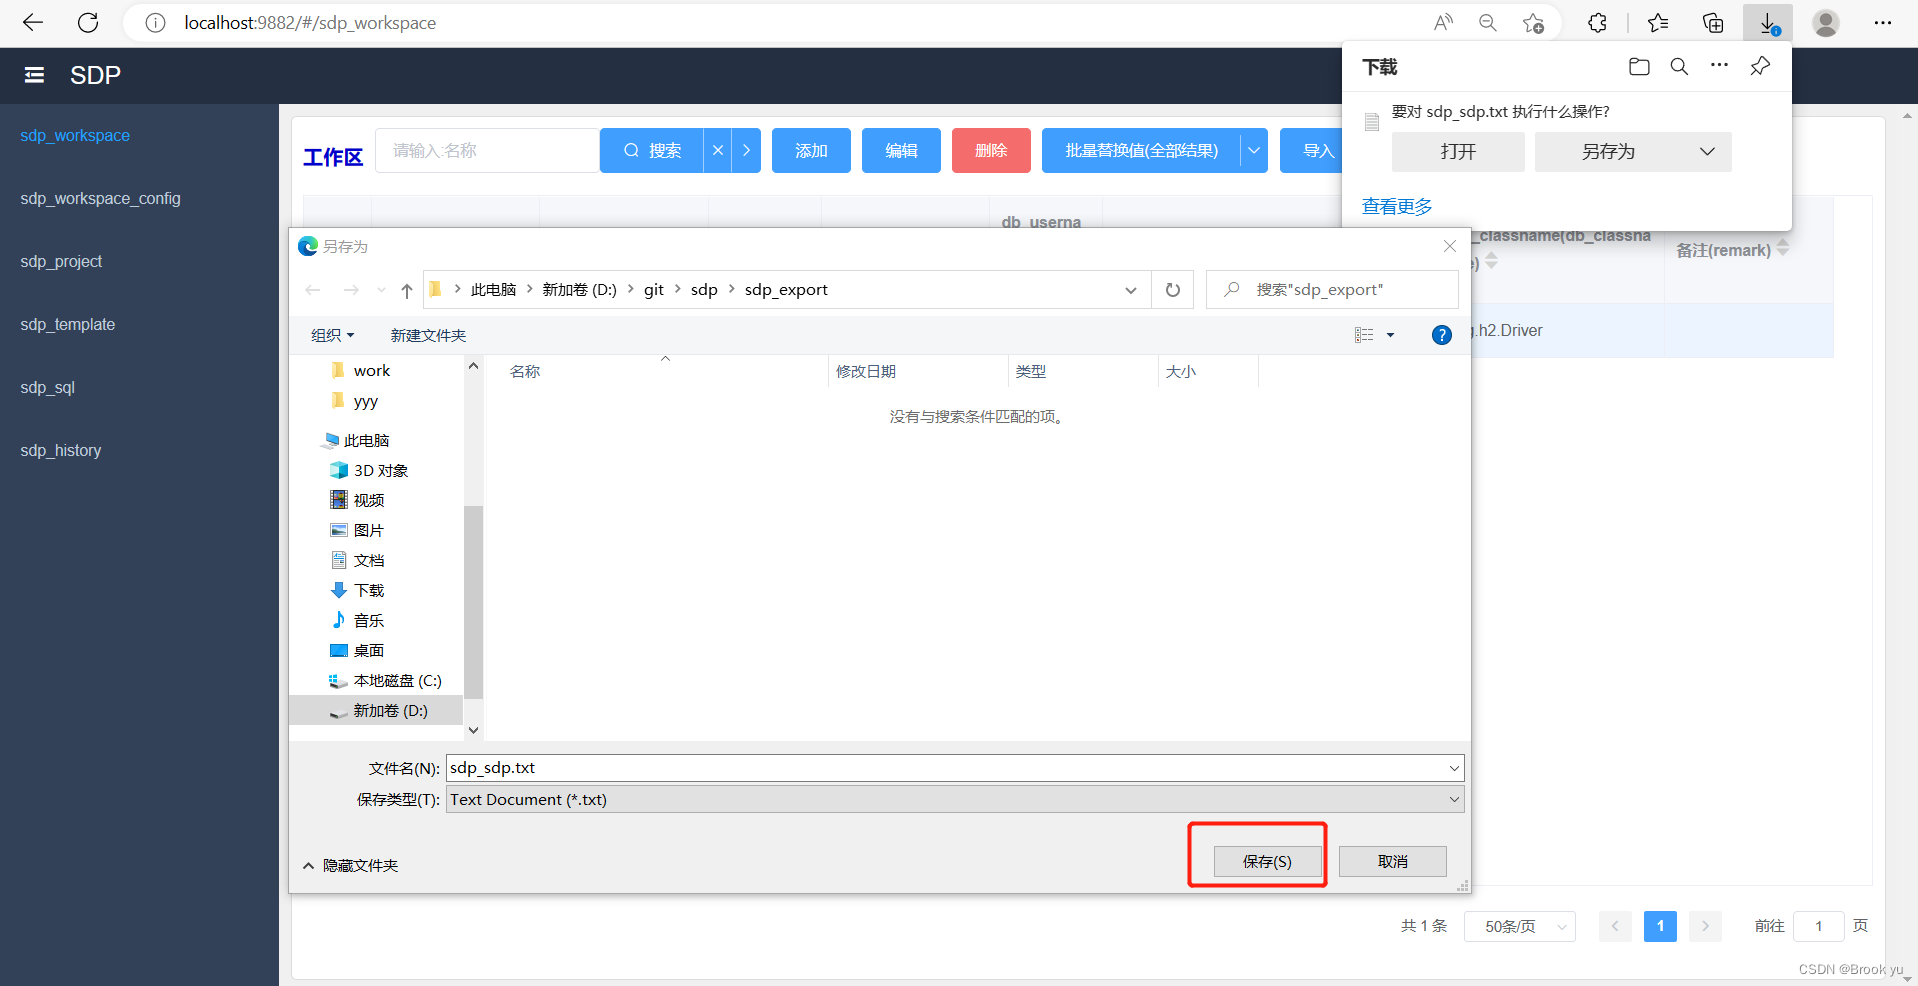Screen dimensions: 1918x986
Task: Clear the search field X button
Action: coord(717,150)
